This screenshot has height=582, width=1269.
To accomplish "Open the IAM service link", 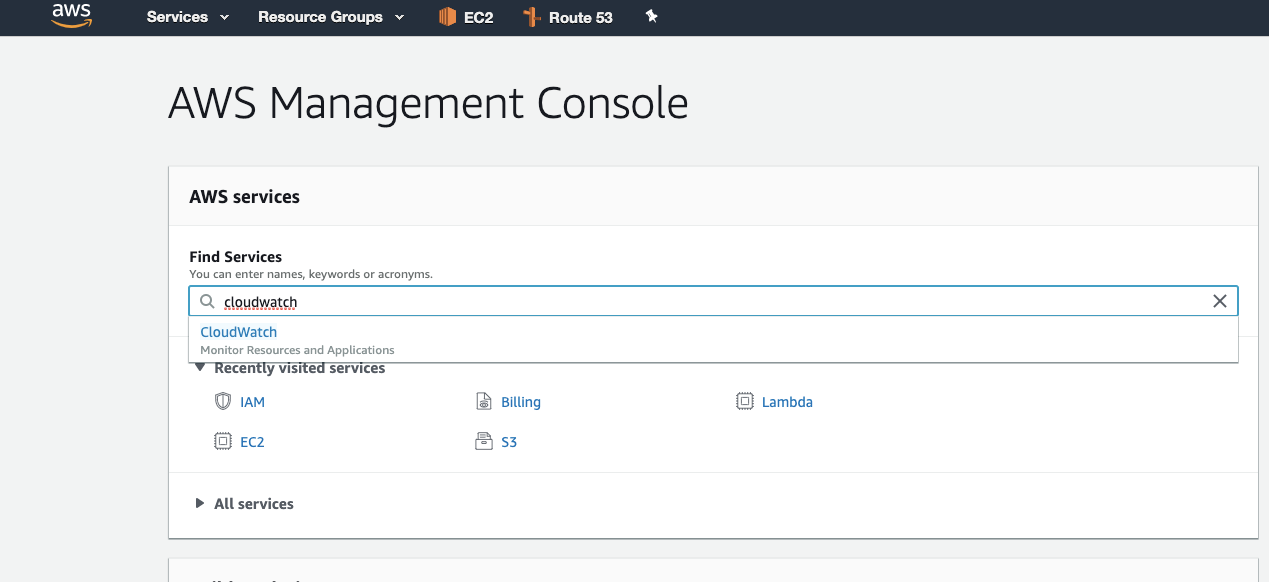I will pos(252,402).
